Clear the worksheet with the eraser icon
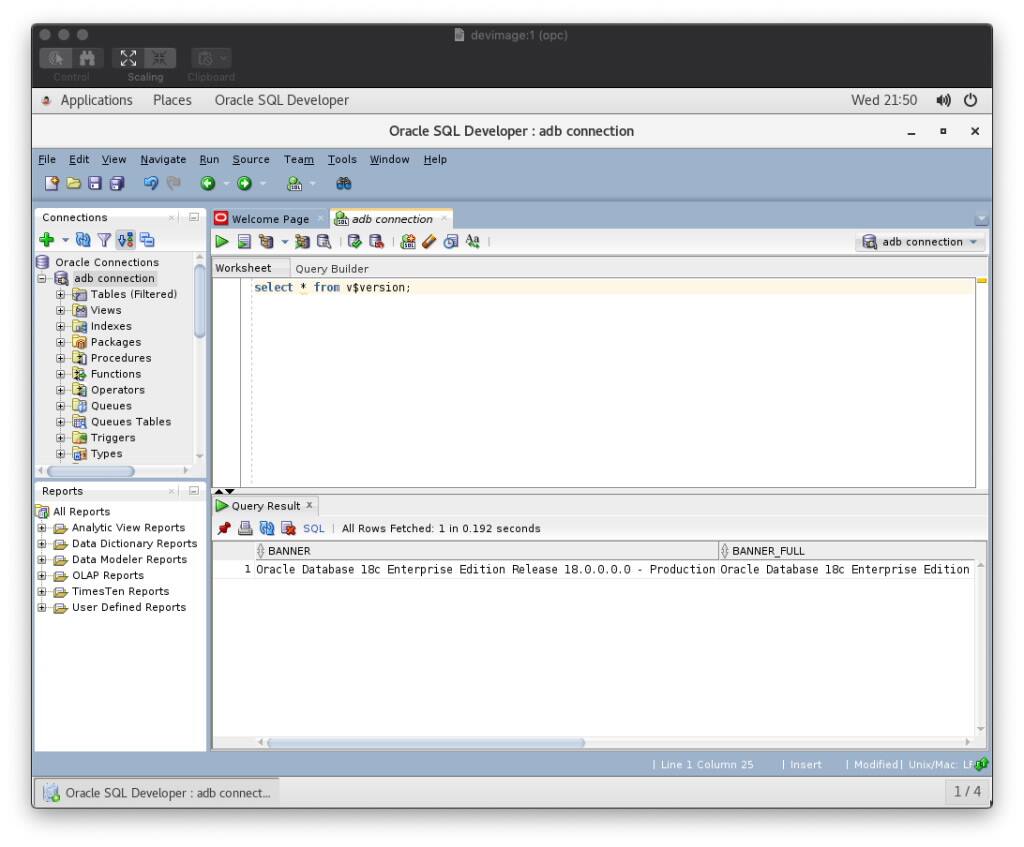The width and height of the screenshot is (1024, 847). tap(430, 242)
